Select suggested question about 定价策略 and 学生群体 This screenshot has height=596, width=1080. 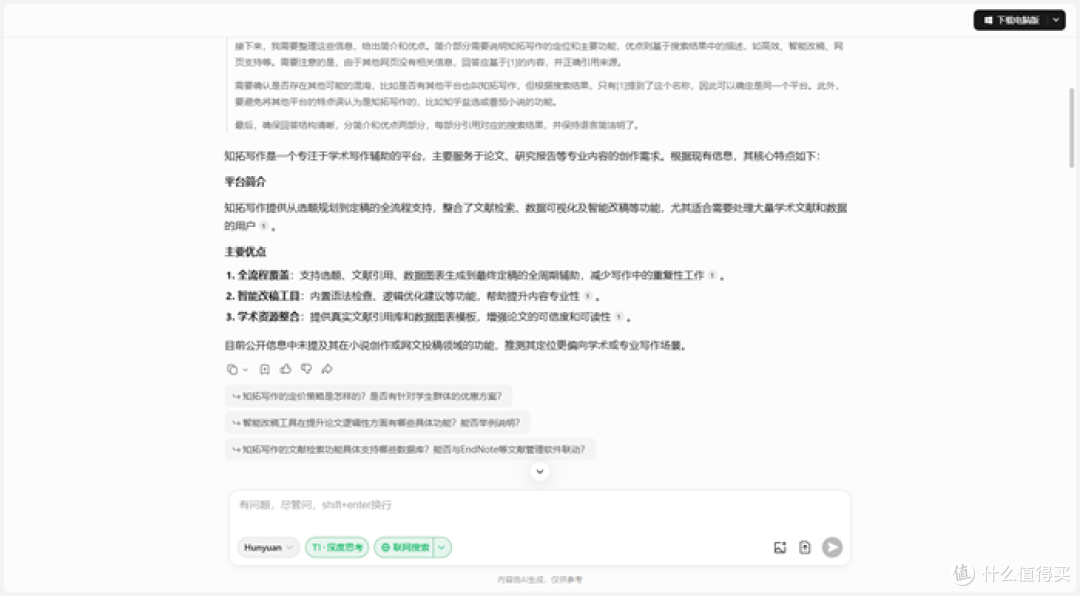point(368,396)
